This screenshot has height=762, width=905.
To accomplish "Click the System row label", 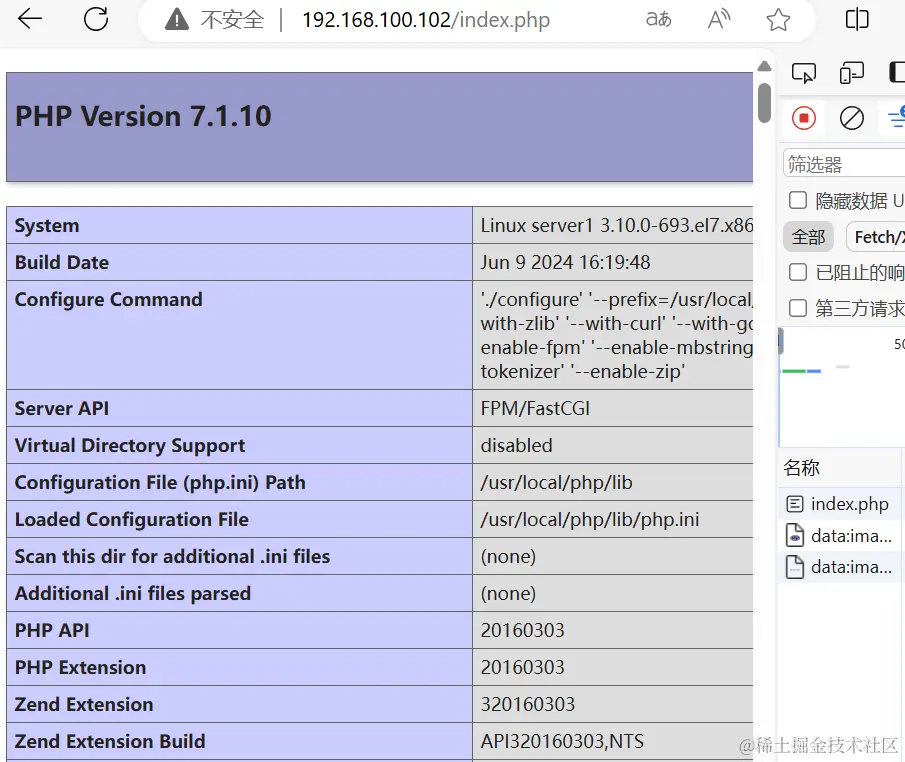I will (x=47, y=225).
